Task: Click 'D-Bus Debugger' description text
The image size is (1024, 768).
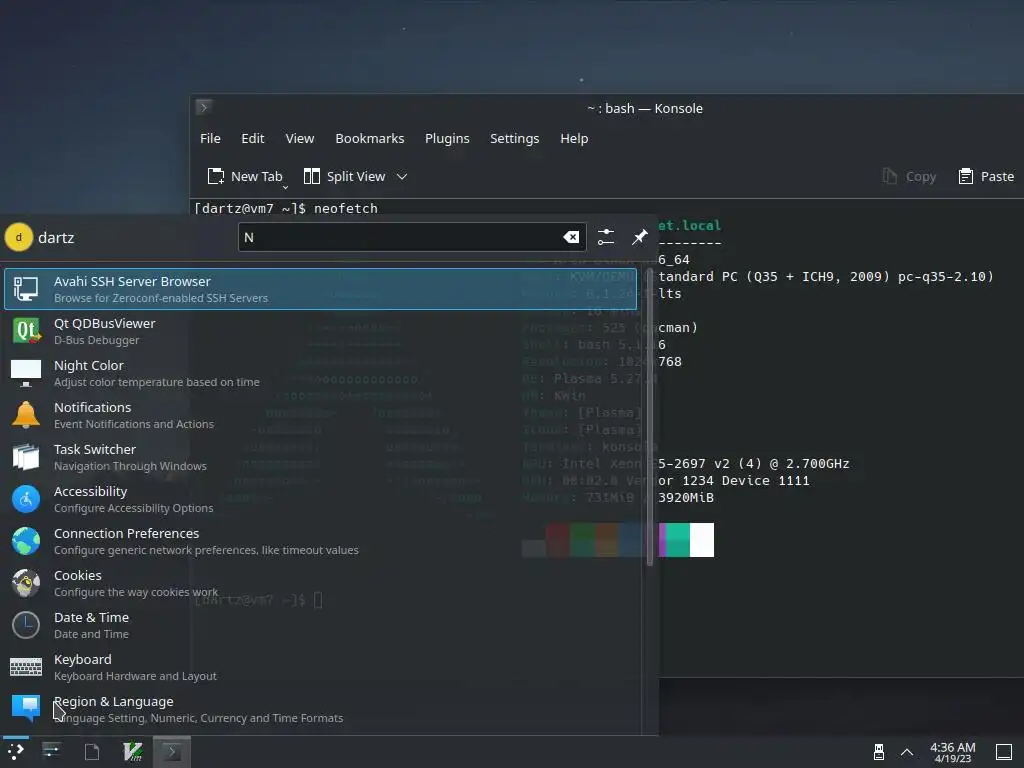Action: point(97,340)
